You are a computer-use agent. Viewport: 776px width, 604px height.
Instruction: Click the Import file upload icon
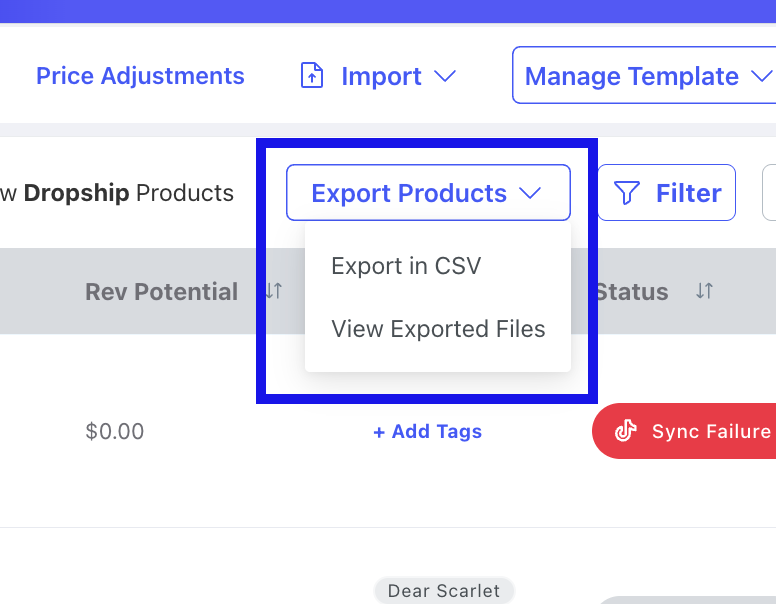coord(312,76)
